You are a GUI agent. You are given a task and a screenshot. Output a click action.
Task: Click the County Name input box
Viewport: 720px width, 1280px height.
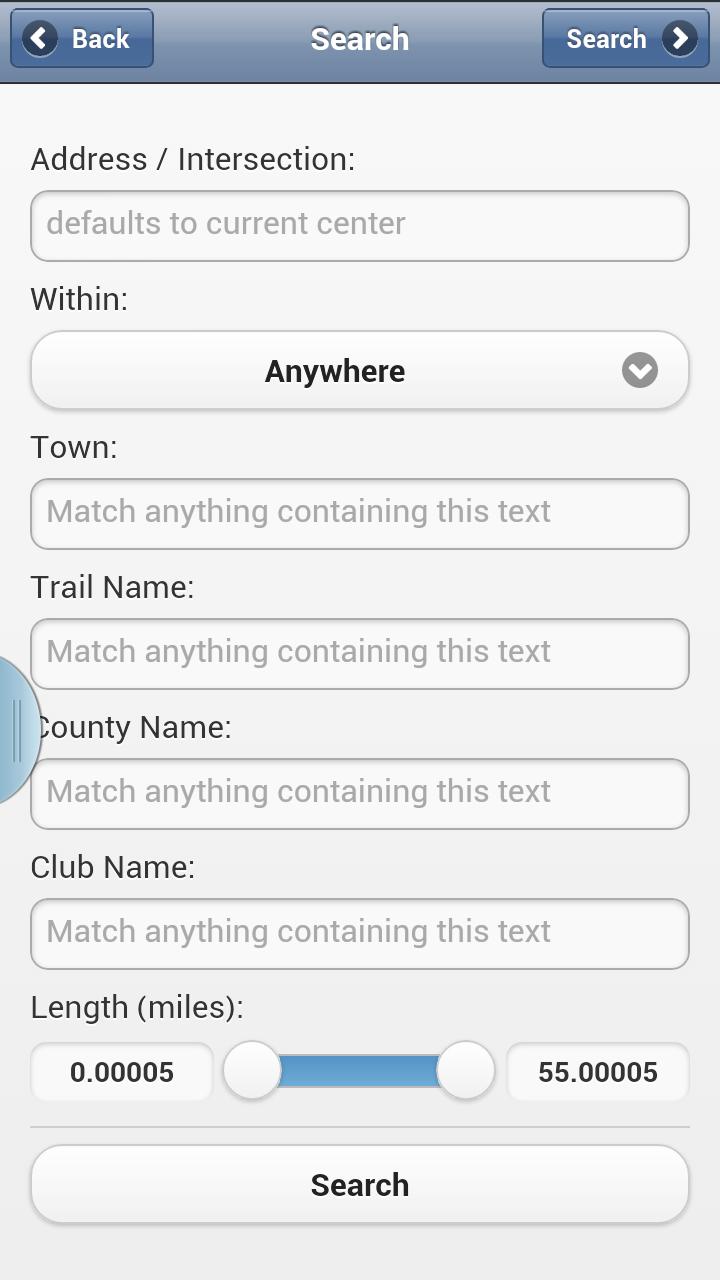pyautogui.click(x=360, y=793)
